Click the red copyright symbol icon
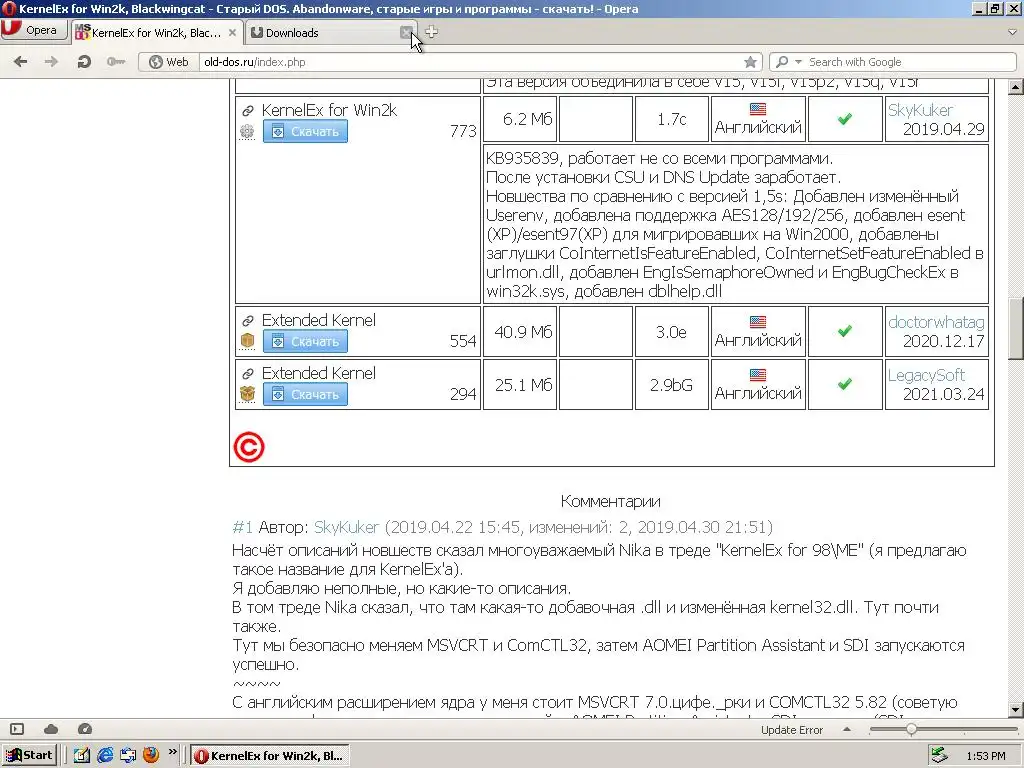 249,447
